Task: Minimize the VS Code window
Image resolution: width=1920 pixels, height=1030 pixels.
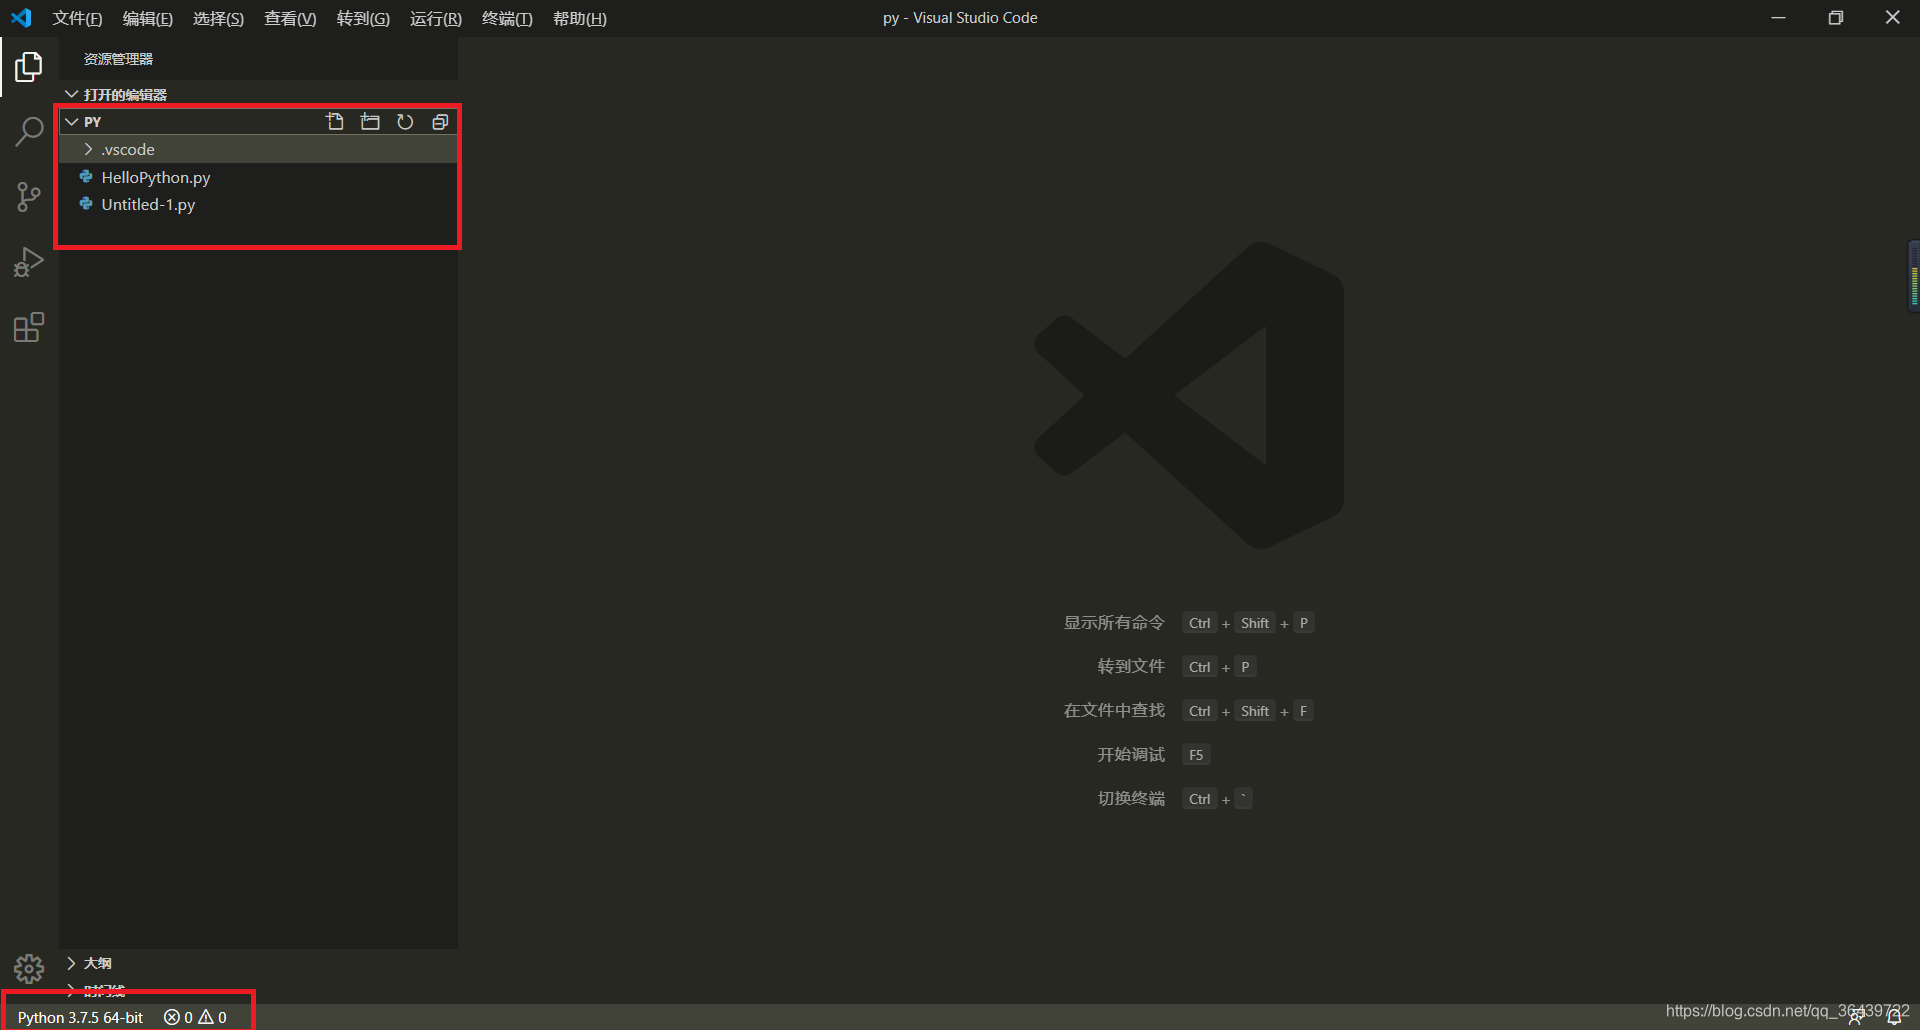Action: pos(1778,18)
